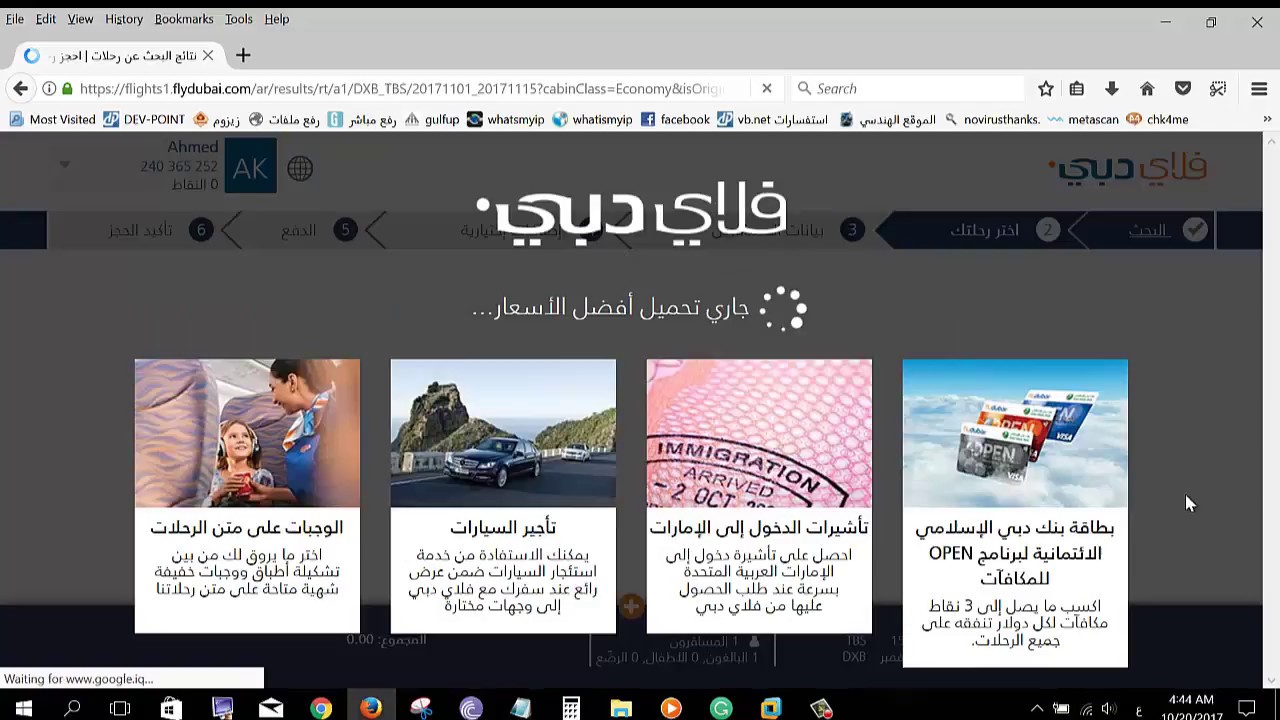Click the تأشيرات الدخول إلى الإمارات title
The width and height of the screenshot is (1280, 720).
click(759, 527)
